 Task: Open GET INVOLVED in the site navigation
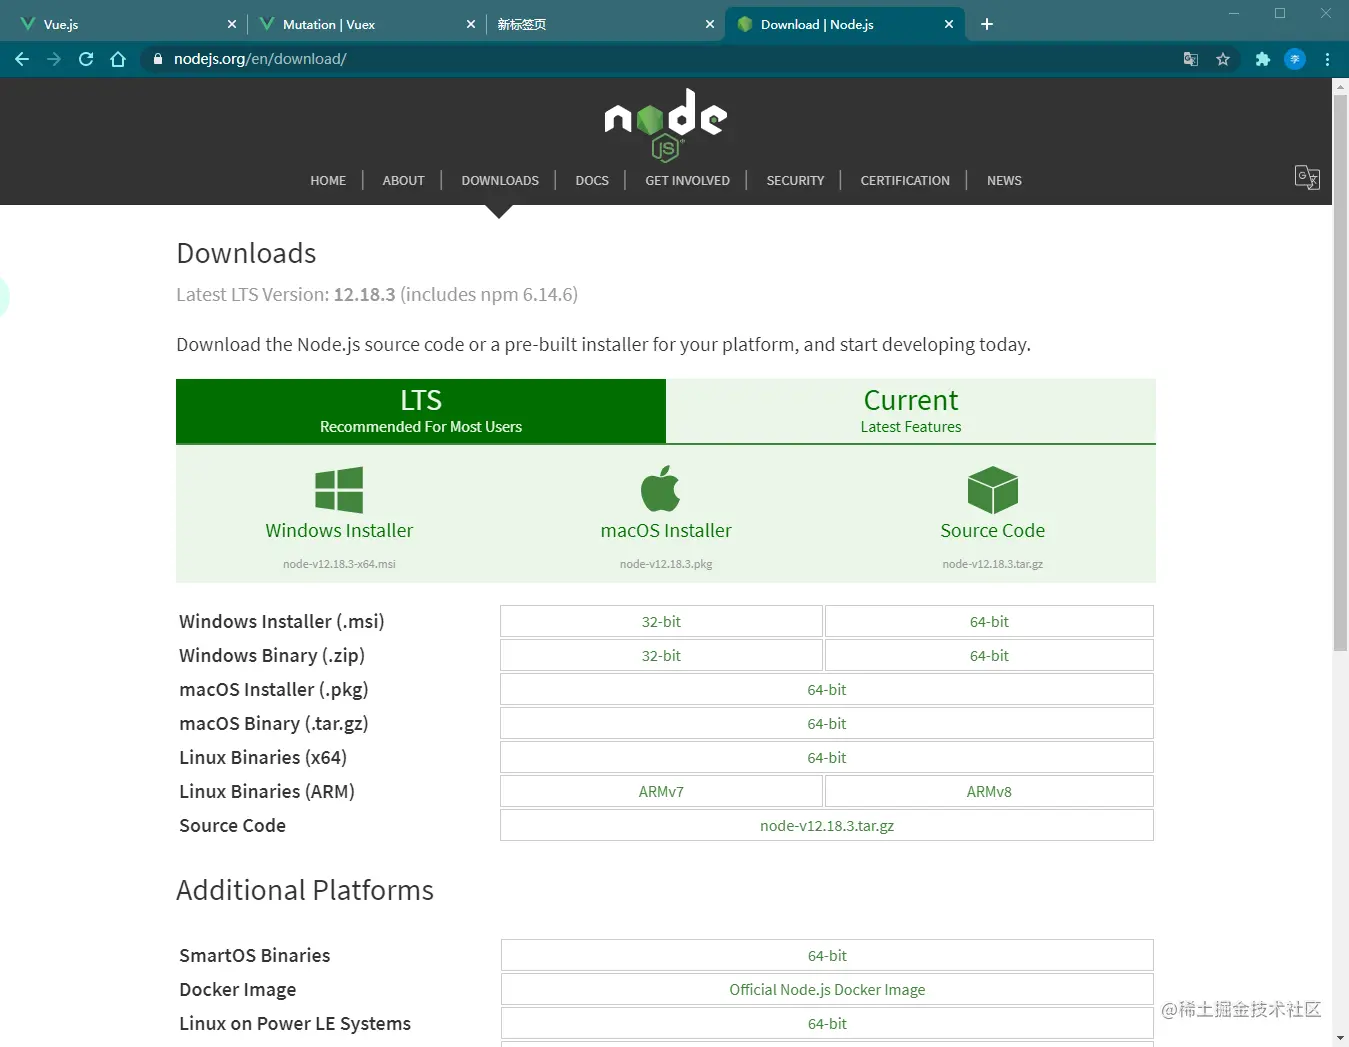[x=687, y=181]
